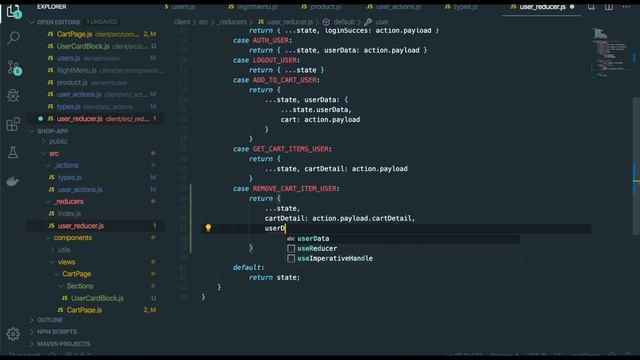Image resolution: width=640 pixels, height=360 pixels.
Task: Accept the userData autocomplete suggestion
Action: 402,238
